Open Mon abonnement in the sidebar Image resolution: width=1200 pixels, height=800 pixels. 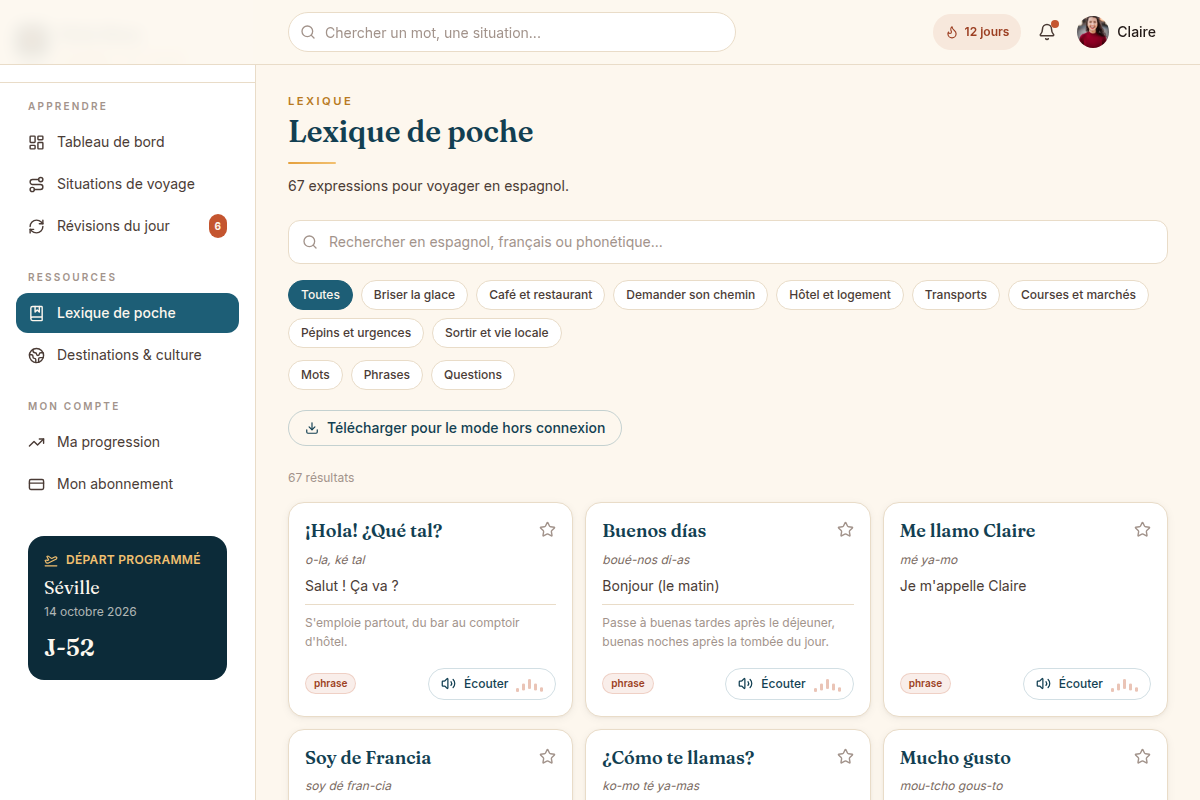[127, 484]
